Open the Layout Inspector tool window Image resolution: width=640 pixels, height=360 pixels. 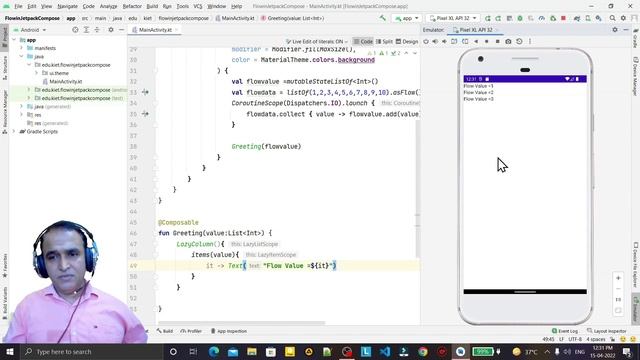(607, 331)
